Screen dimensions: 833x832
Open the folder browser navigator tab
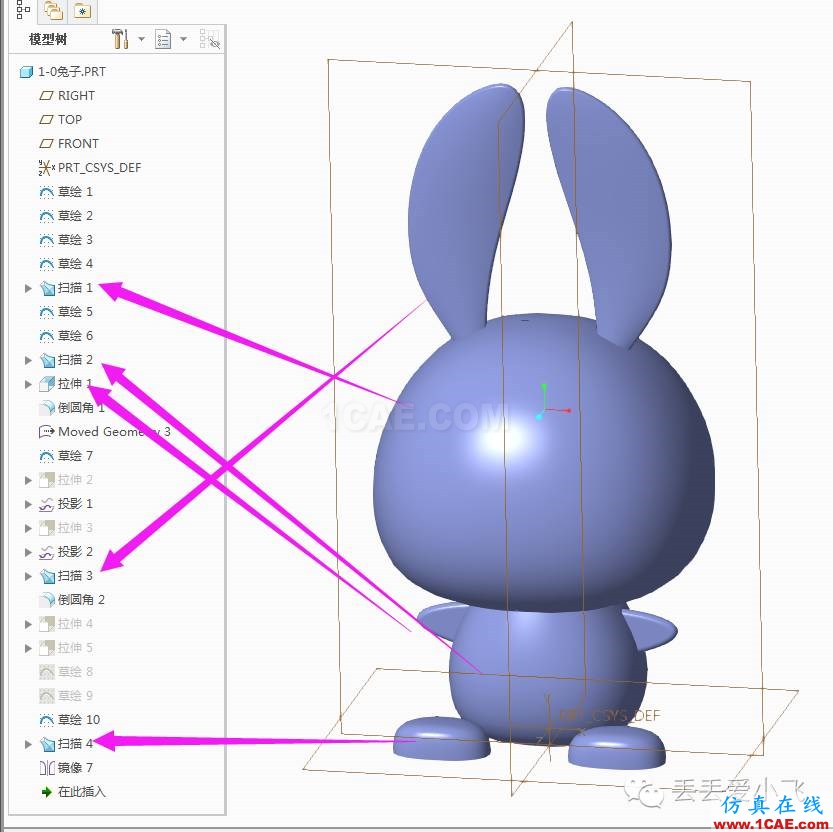[53, 10]
